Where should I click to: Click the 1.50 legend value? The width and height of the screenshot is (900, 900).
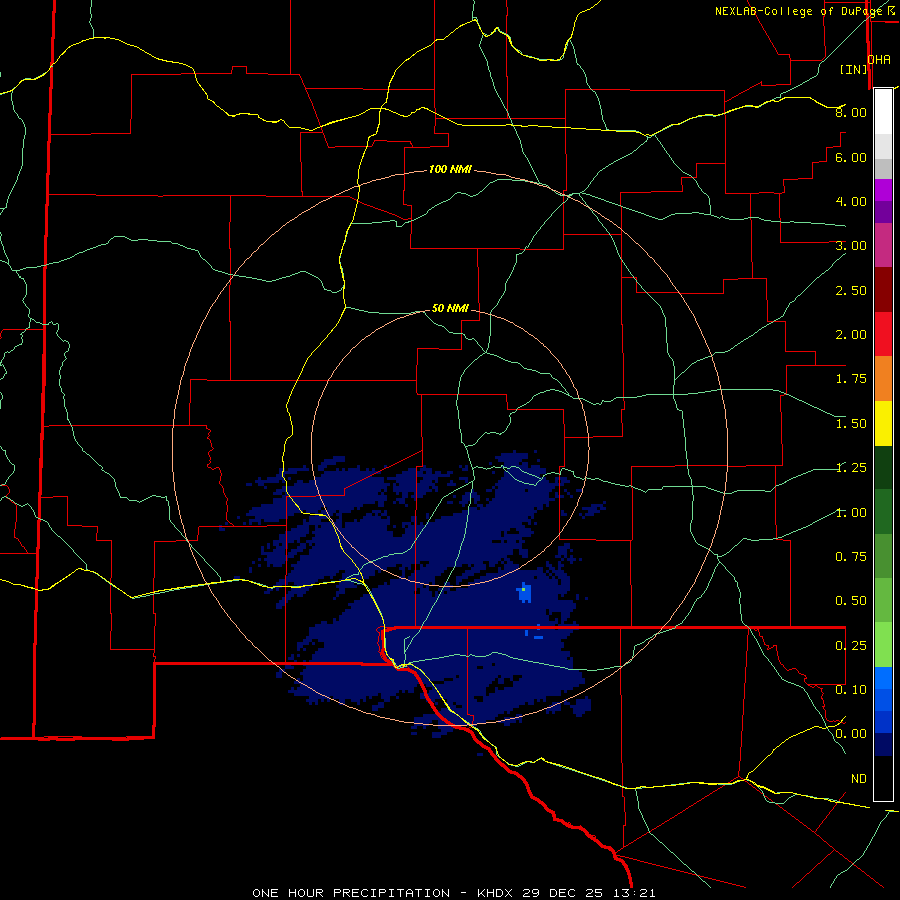click(851, 424)
